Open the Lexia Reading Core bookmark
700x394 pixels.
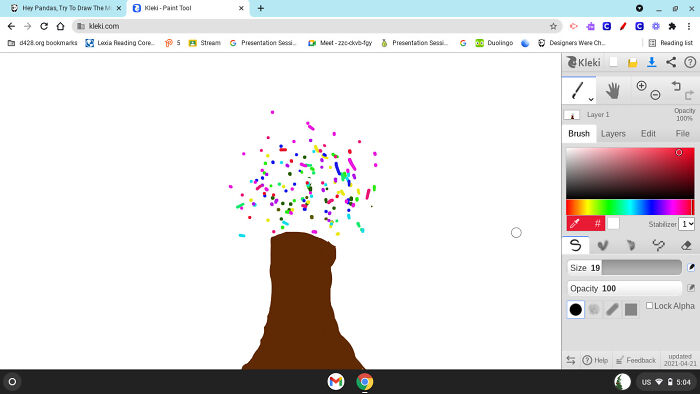click(x=120, y=43)
